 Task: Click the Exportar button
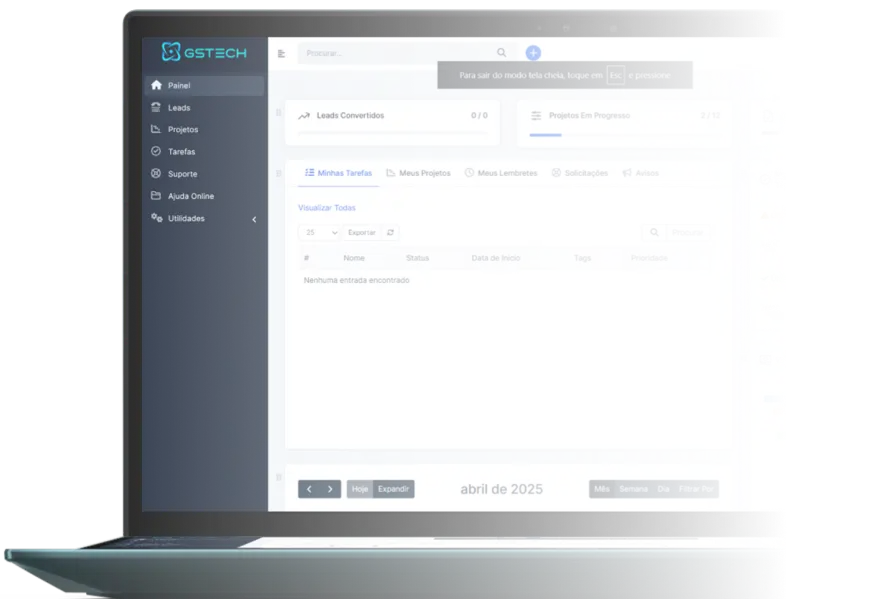pyautogui.click(x=362, y=232)
